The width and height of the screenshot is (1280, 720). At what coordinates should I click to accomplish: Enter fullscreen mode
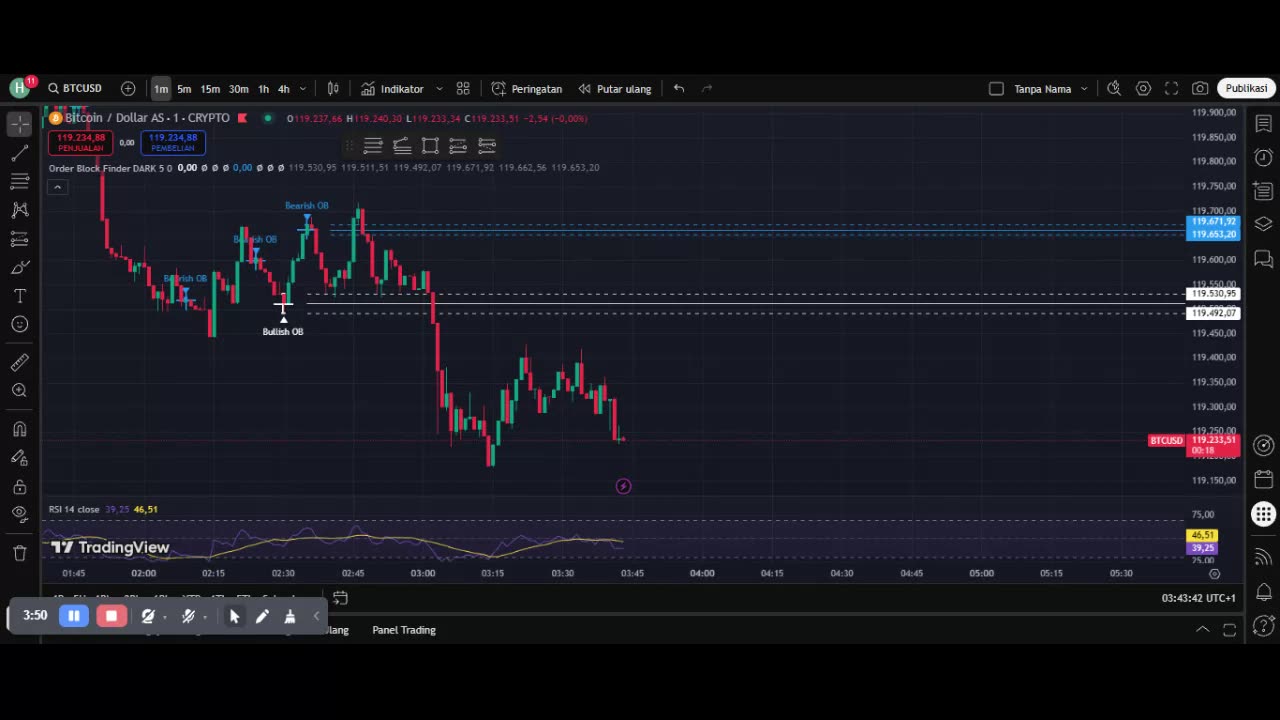point(1172,89)
